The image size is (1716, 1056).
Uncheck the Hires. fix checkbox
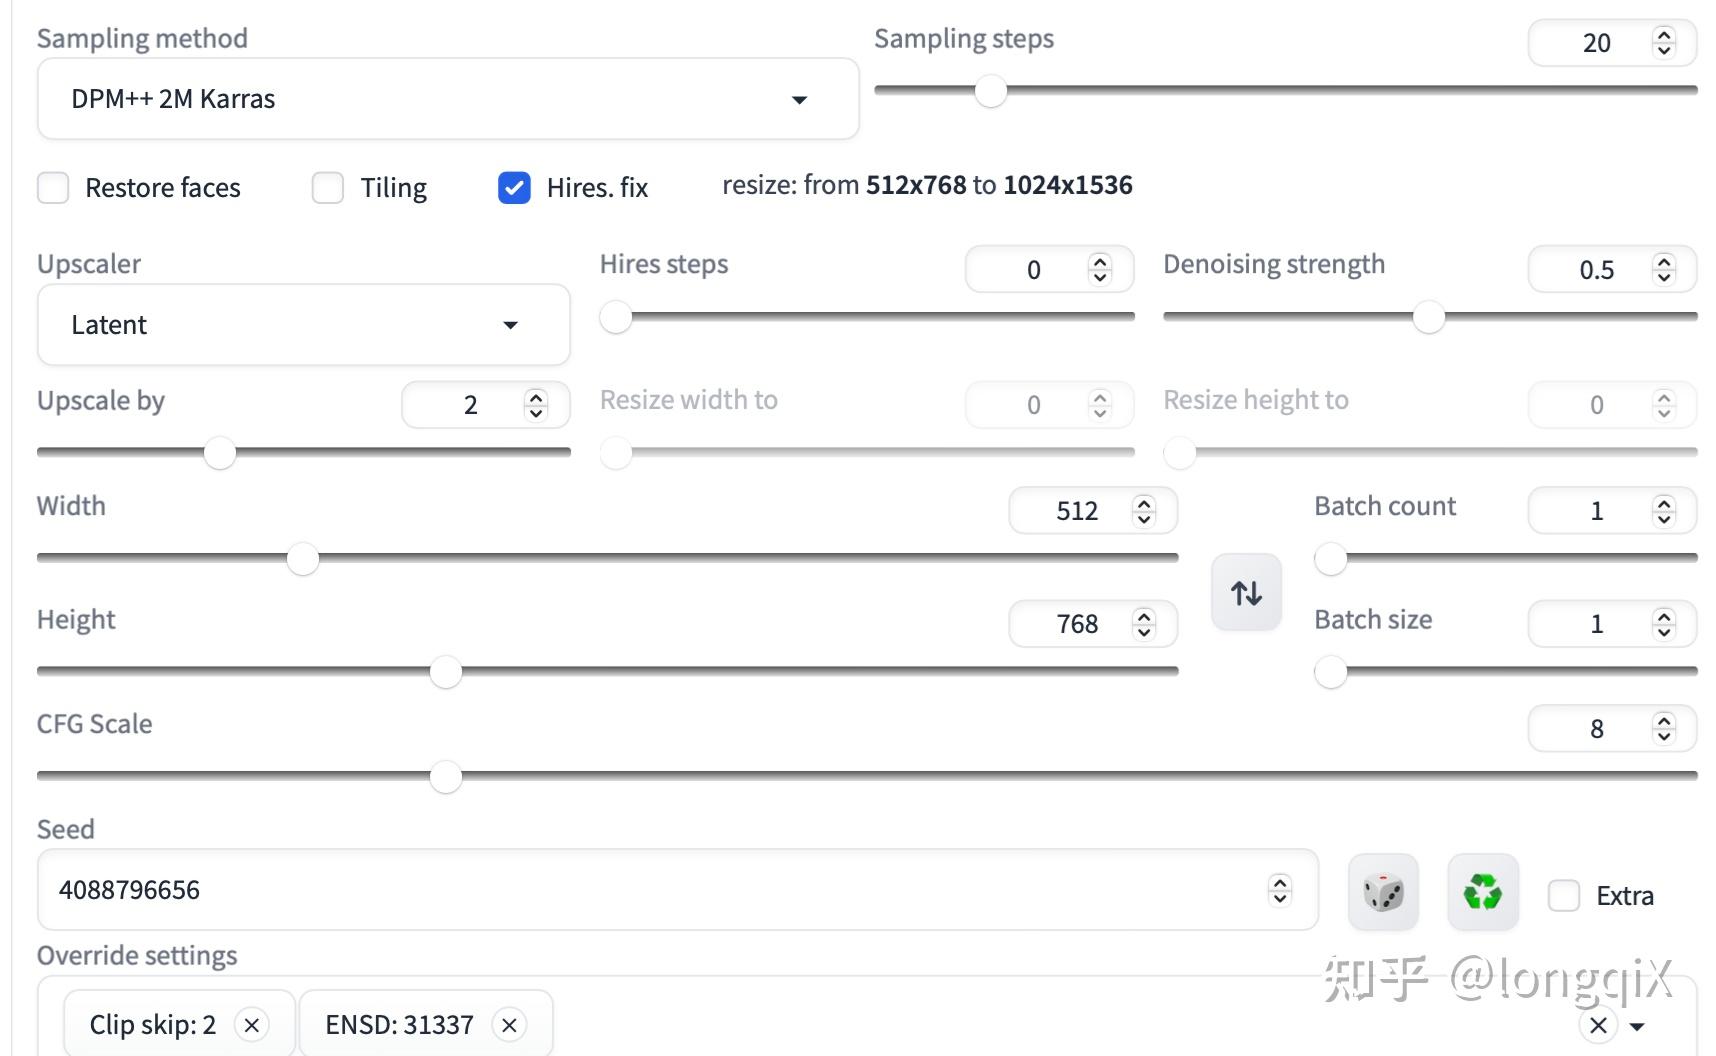[x=514, y=188]
